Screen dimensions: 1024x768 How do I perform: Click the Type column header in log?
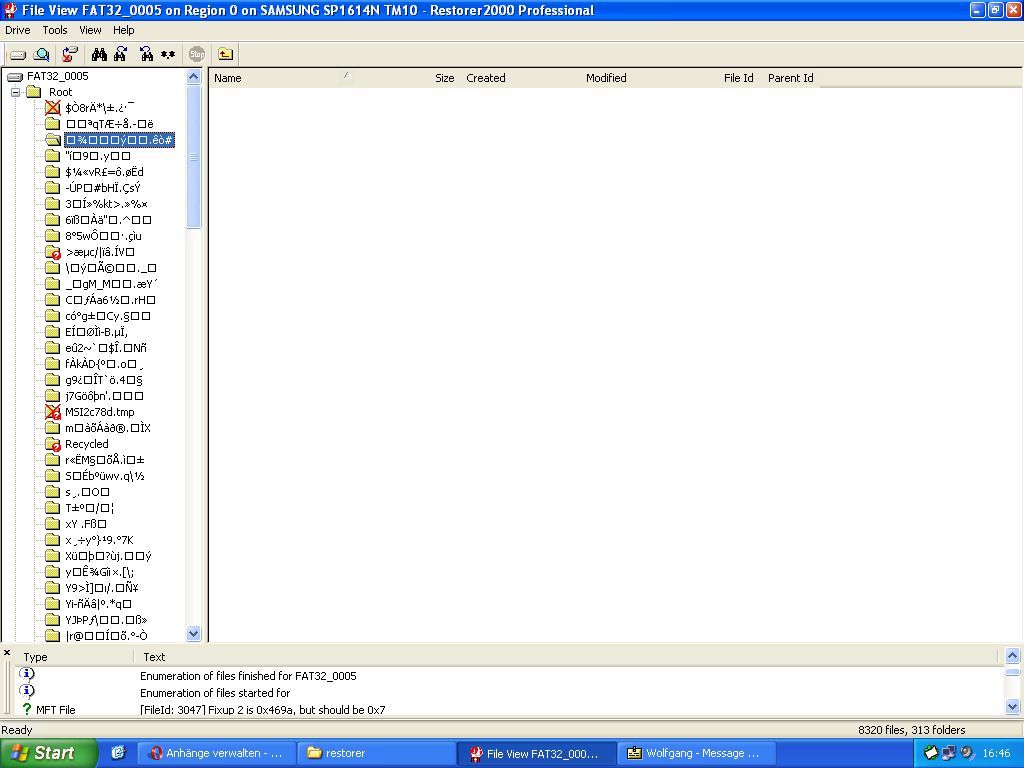click(35, 657)
